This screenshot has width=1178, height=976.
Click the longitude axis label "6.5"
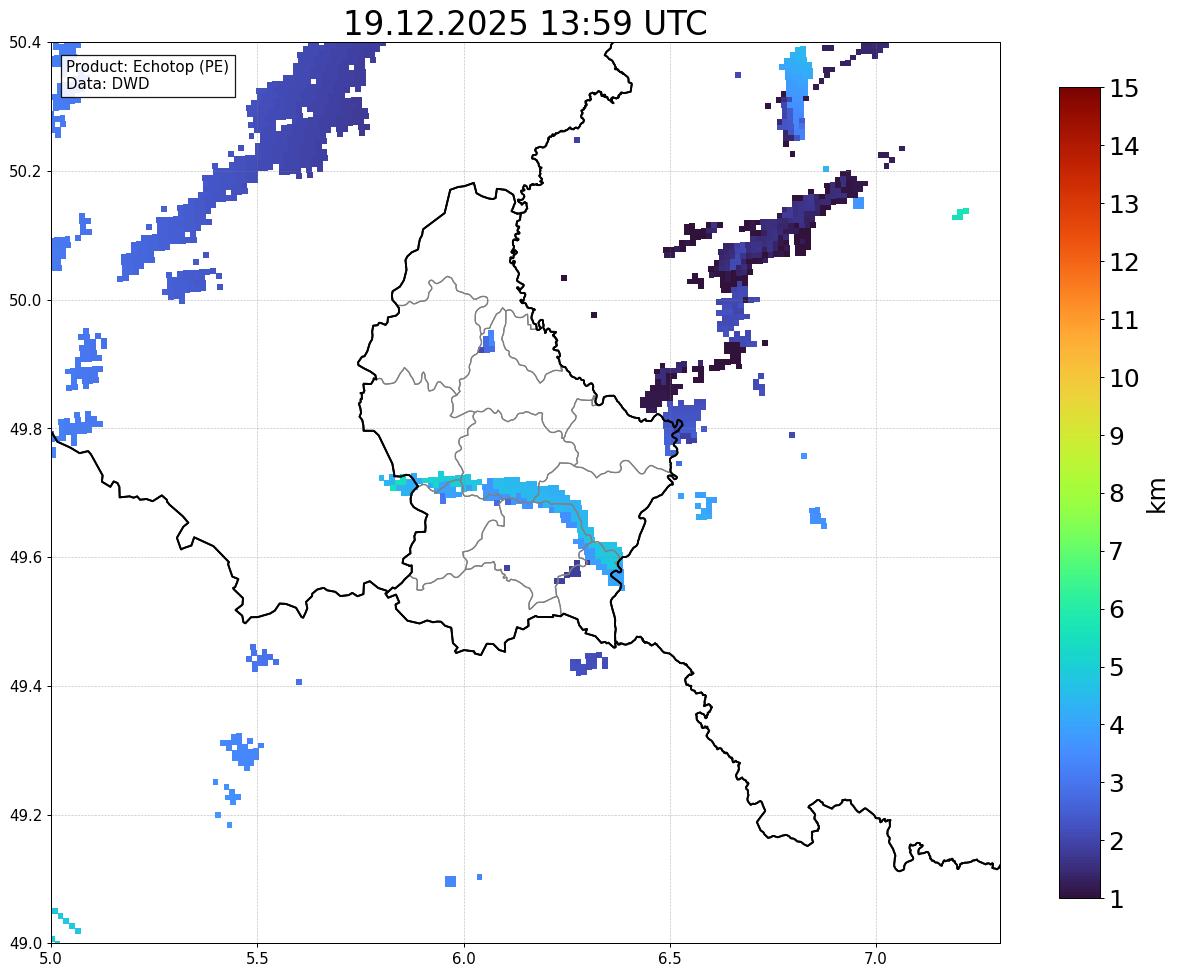[670, 959]
